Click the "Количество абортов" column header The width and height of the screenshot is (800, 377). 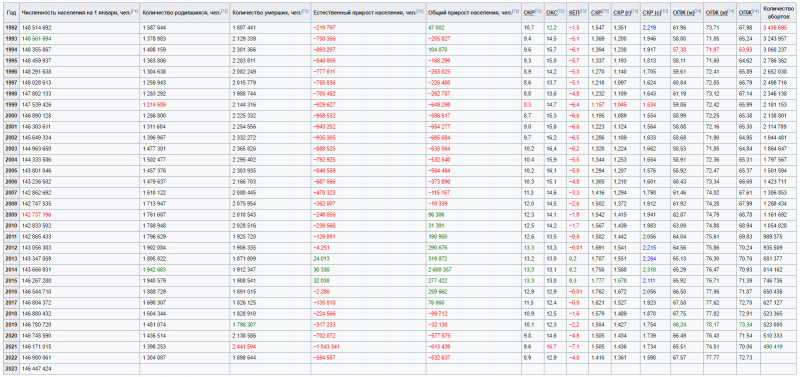pyautogui.click(x=778, y=12)
